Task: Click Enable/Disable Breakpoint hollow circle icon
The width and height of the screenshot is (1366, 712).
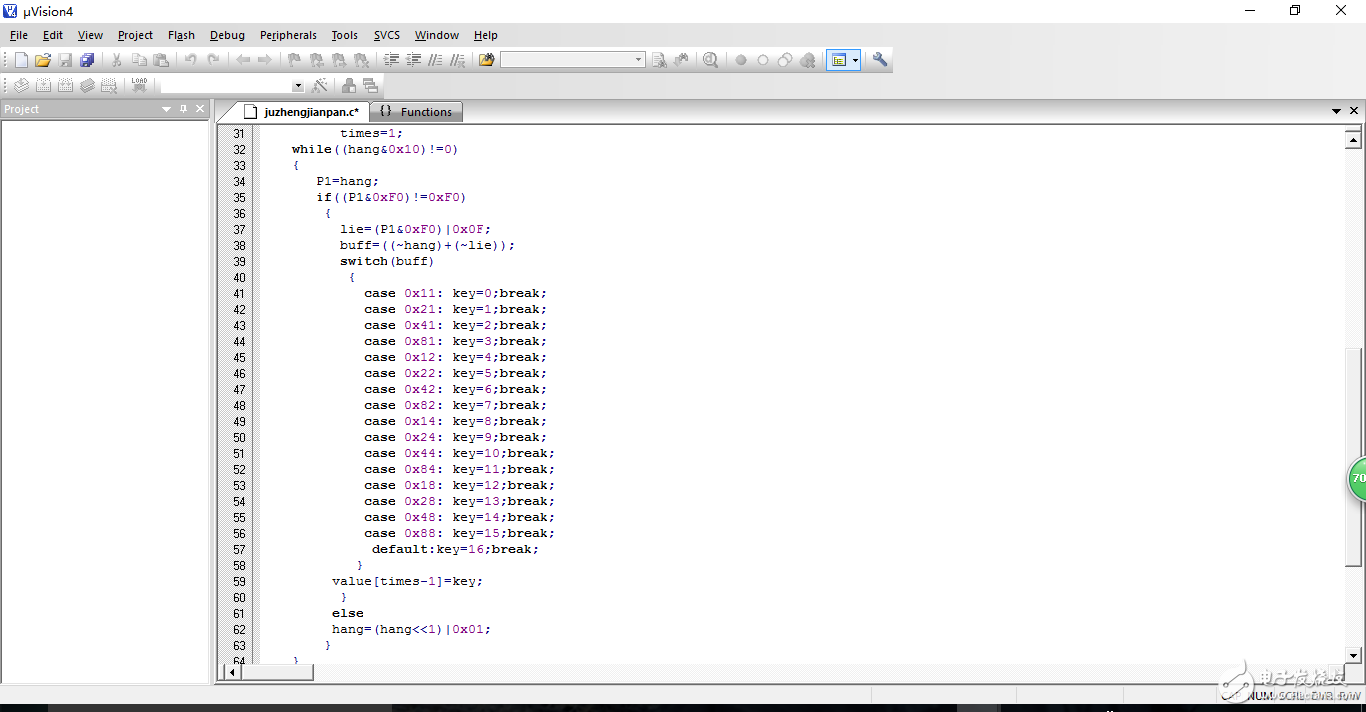Action: 763,60
